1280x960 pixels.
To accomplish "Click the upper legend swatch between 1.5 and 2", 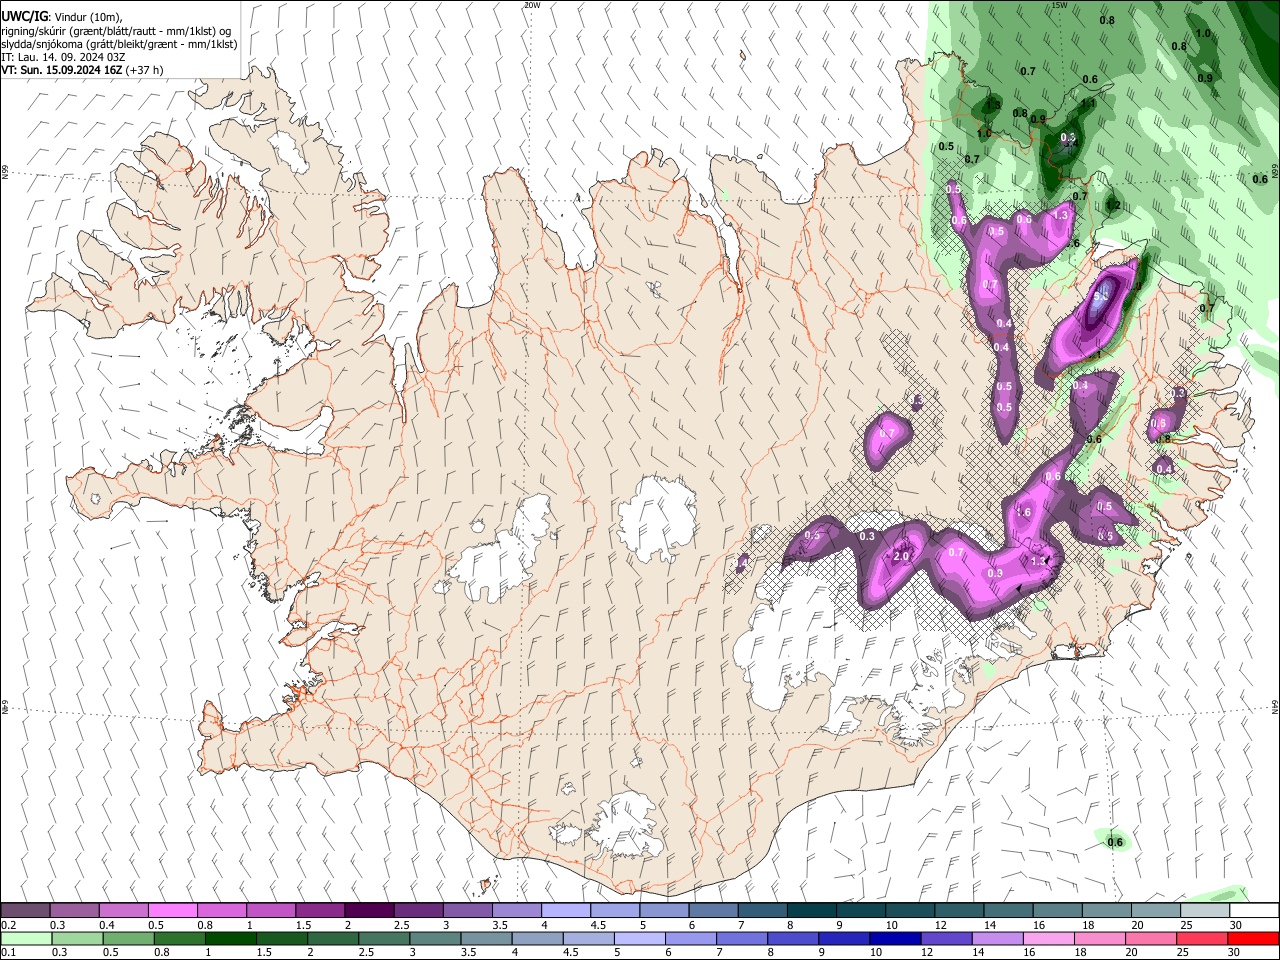I will (320, 910).
